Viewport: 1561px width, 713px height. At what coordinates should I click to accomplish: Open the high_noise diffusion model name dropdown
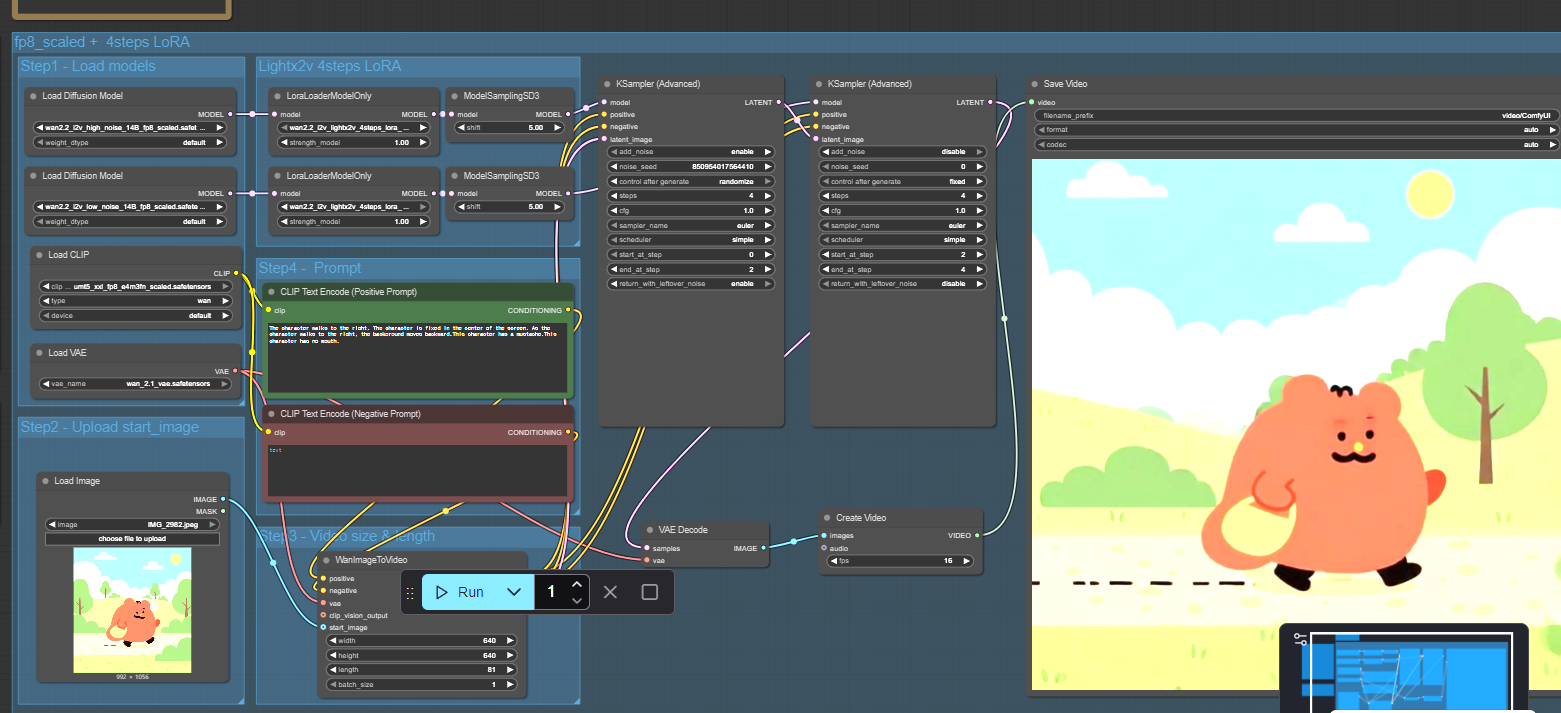(x=130, y=127)
